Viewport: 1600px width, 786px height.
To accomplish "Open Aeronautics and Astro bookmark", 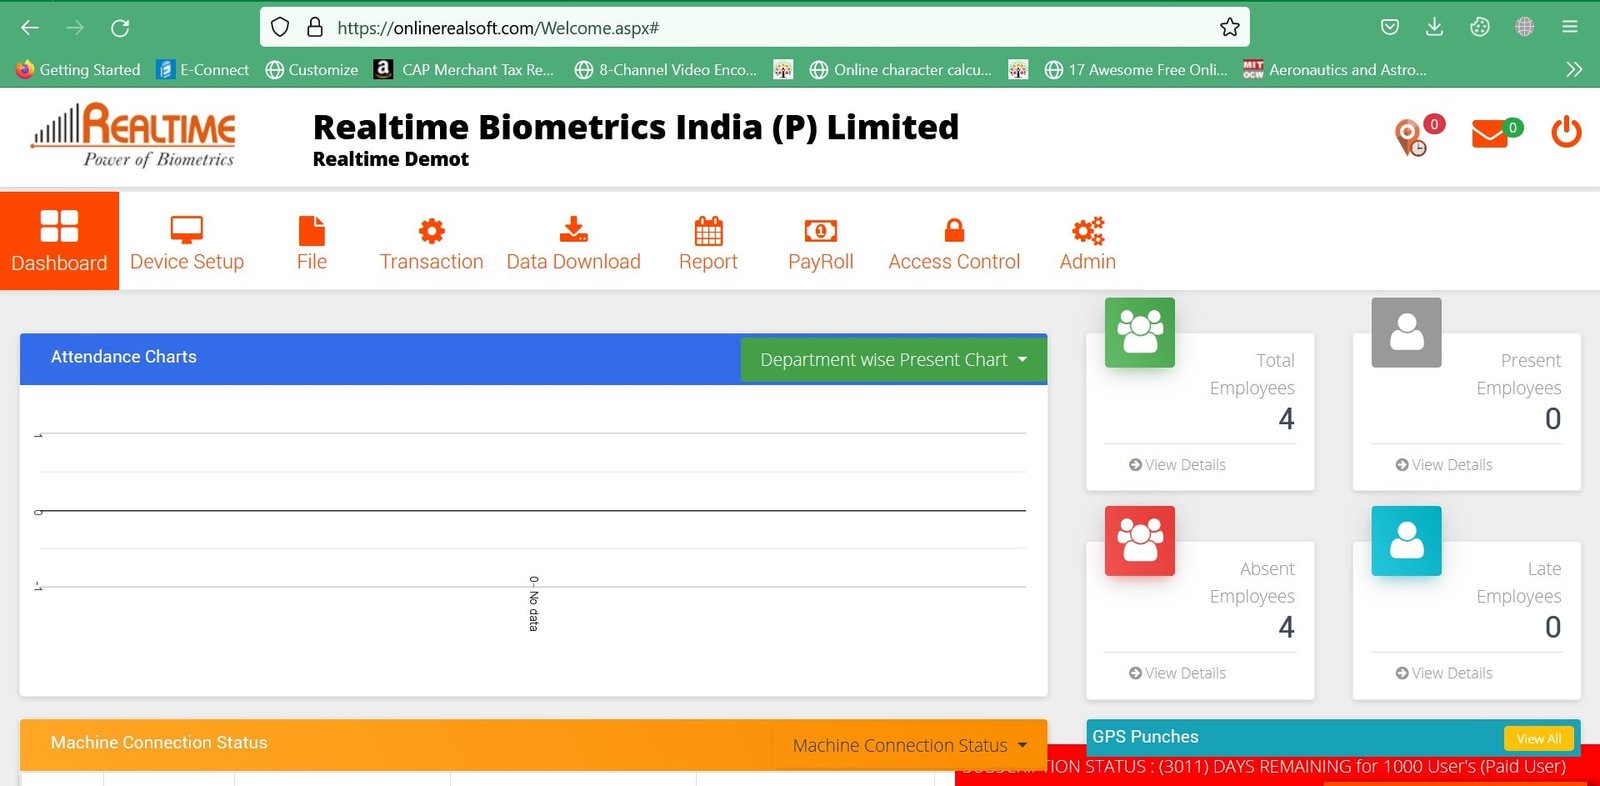I will 1335,69.
